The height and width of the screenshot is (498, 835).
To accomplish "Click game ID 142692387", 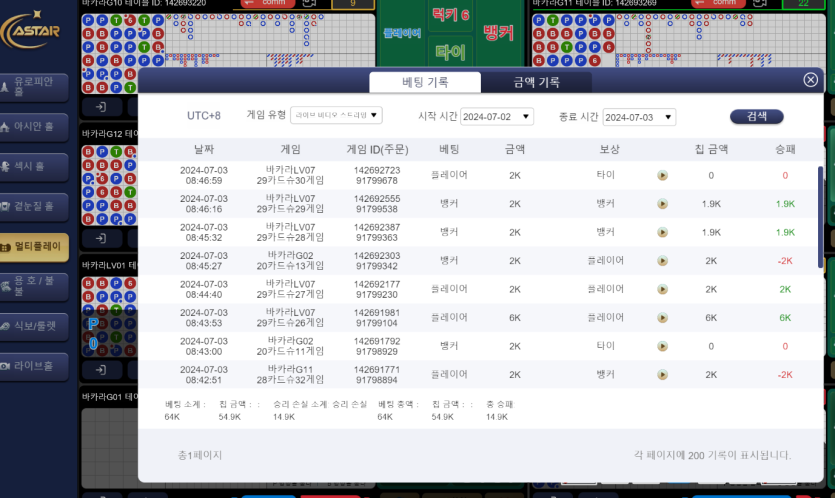I will (377, 227).
